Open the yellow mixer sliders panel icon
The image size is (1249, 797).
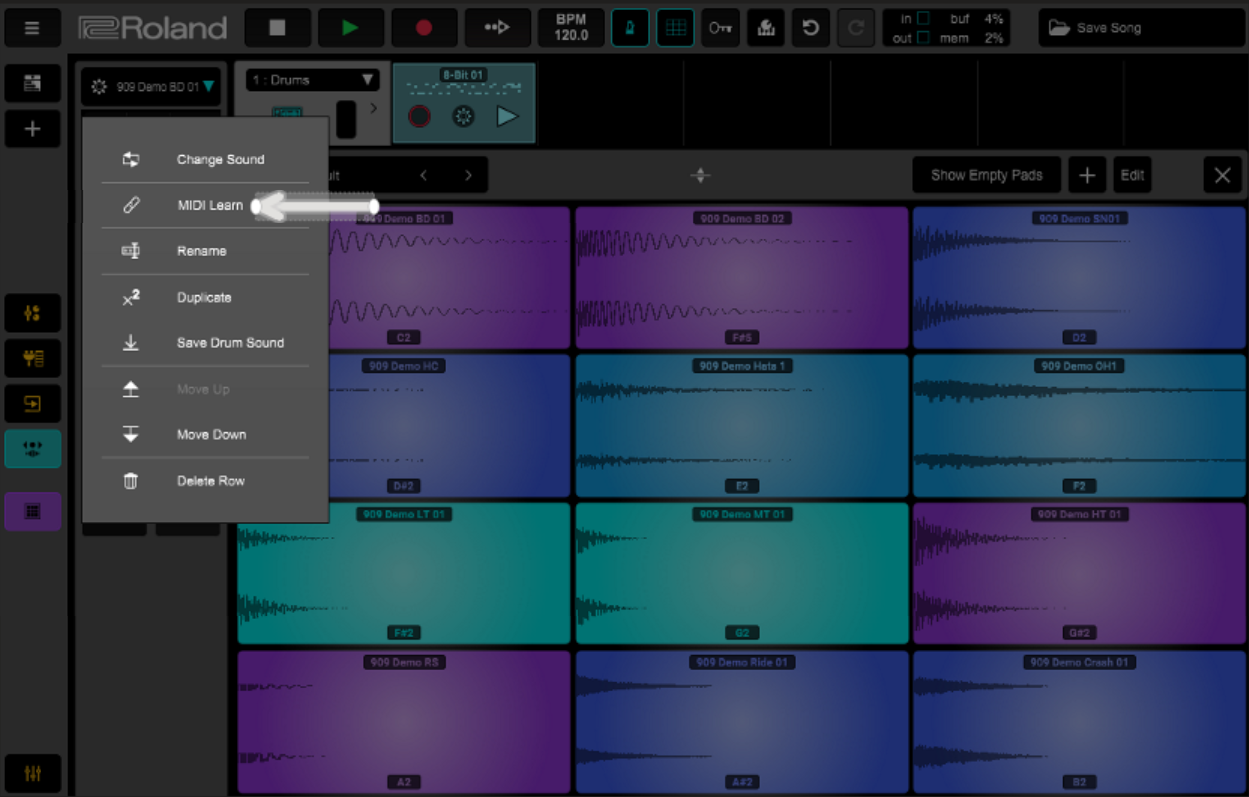point(32,313)
